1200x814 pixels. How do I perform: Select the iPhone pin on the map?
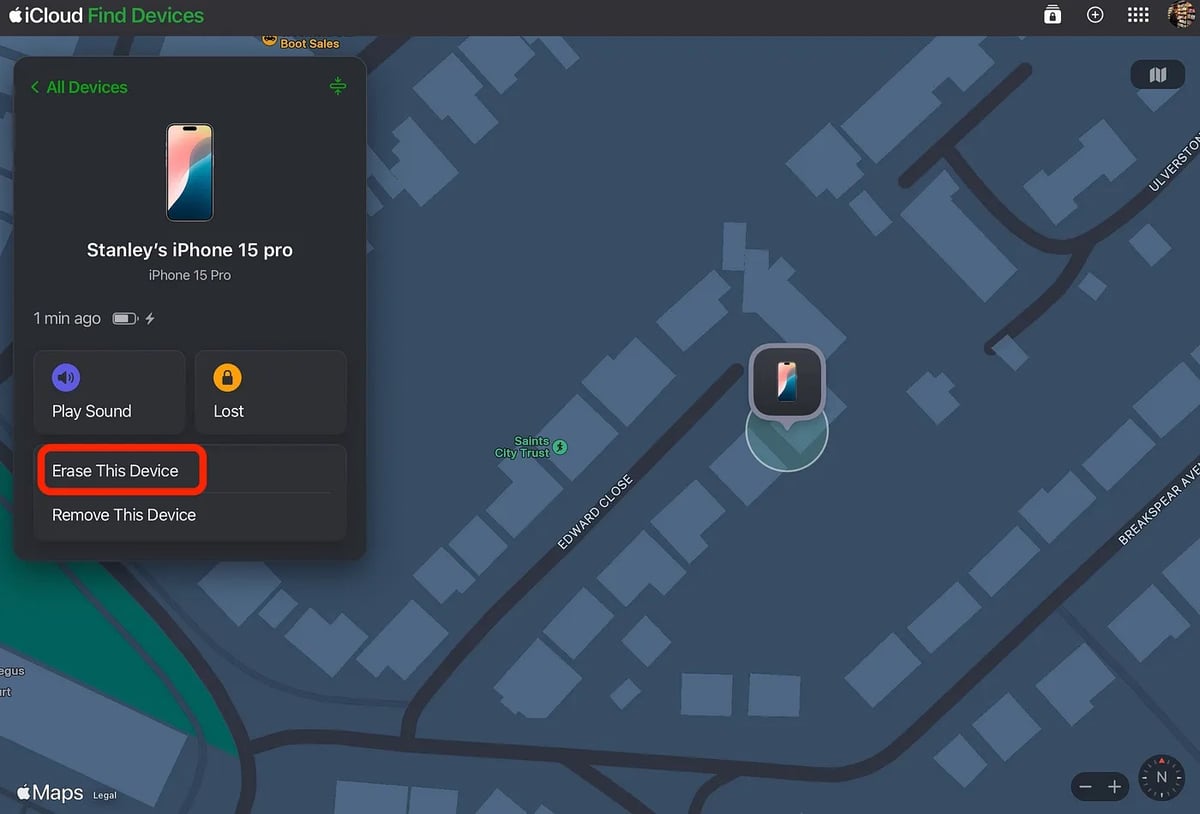[787, 383]
